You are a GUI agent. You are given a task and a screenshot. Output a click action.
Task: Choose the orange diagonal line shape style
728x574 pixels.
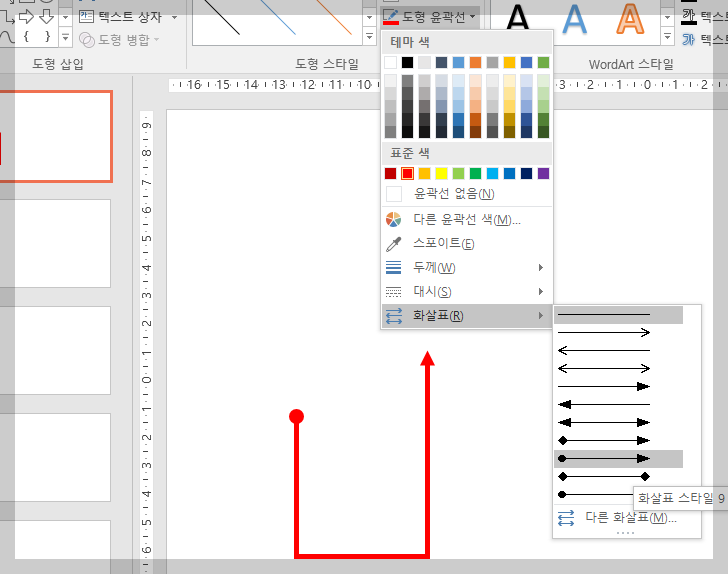click(x=333, y=17)
